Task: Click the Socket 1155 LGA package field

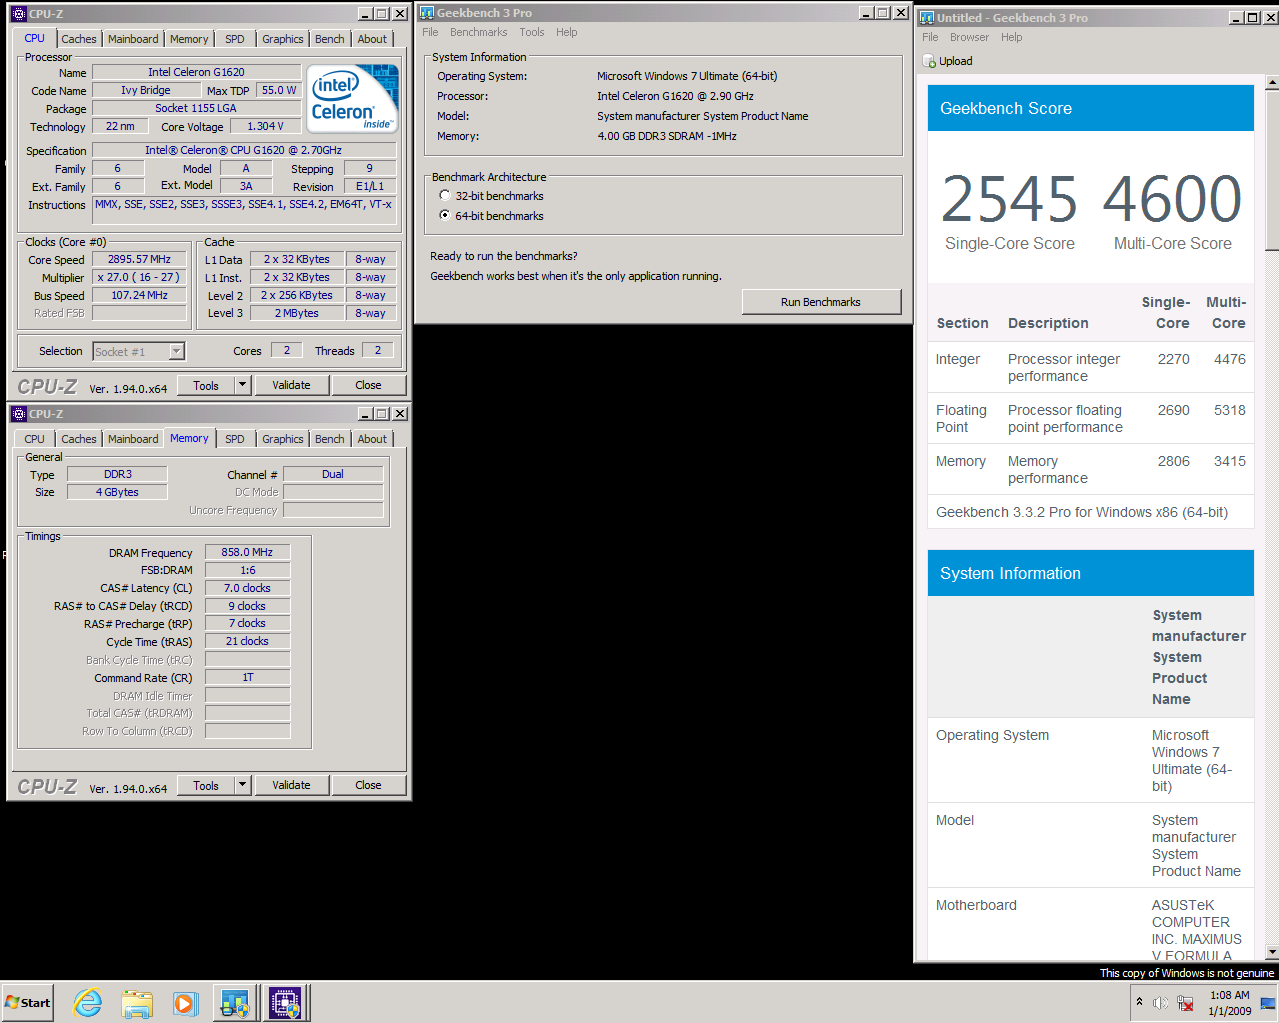Action: tap(196, 108)
